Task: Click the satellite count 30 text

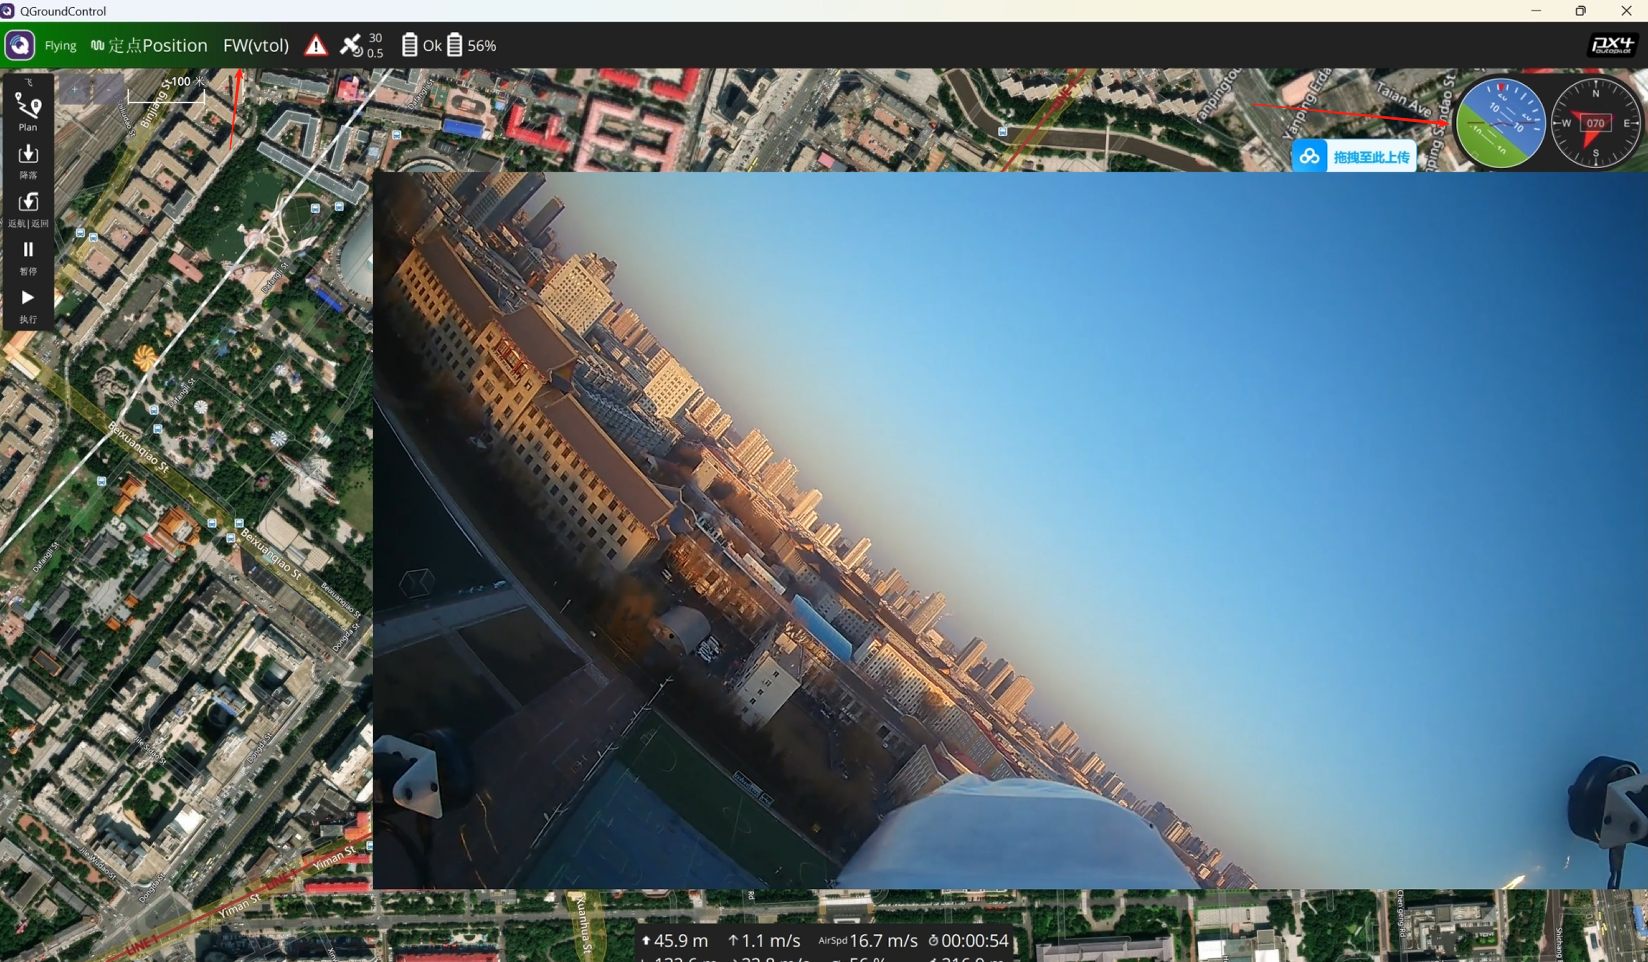Action: 375,39
